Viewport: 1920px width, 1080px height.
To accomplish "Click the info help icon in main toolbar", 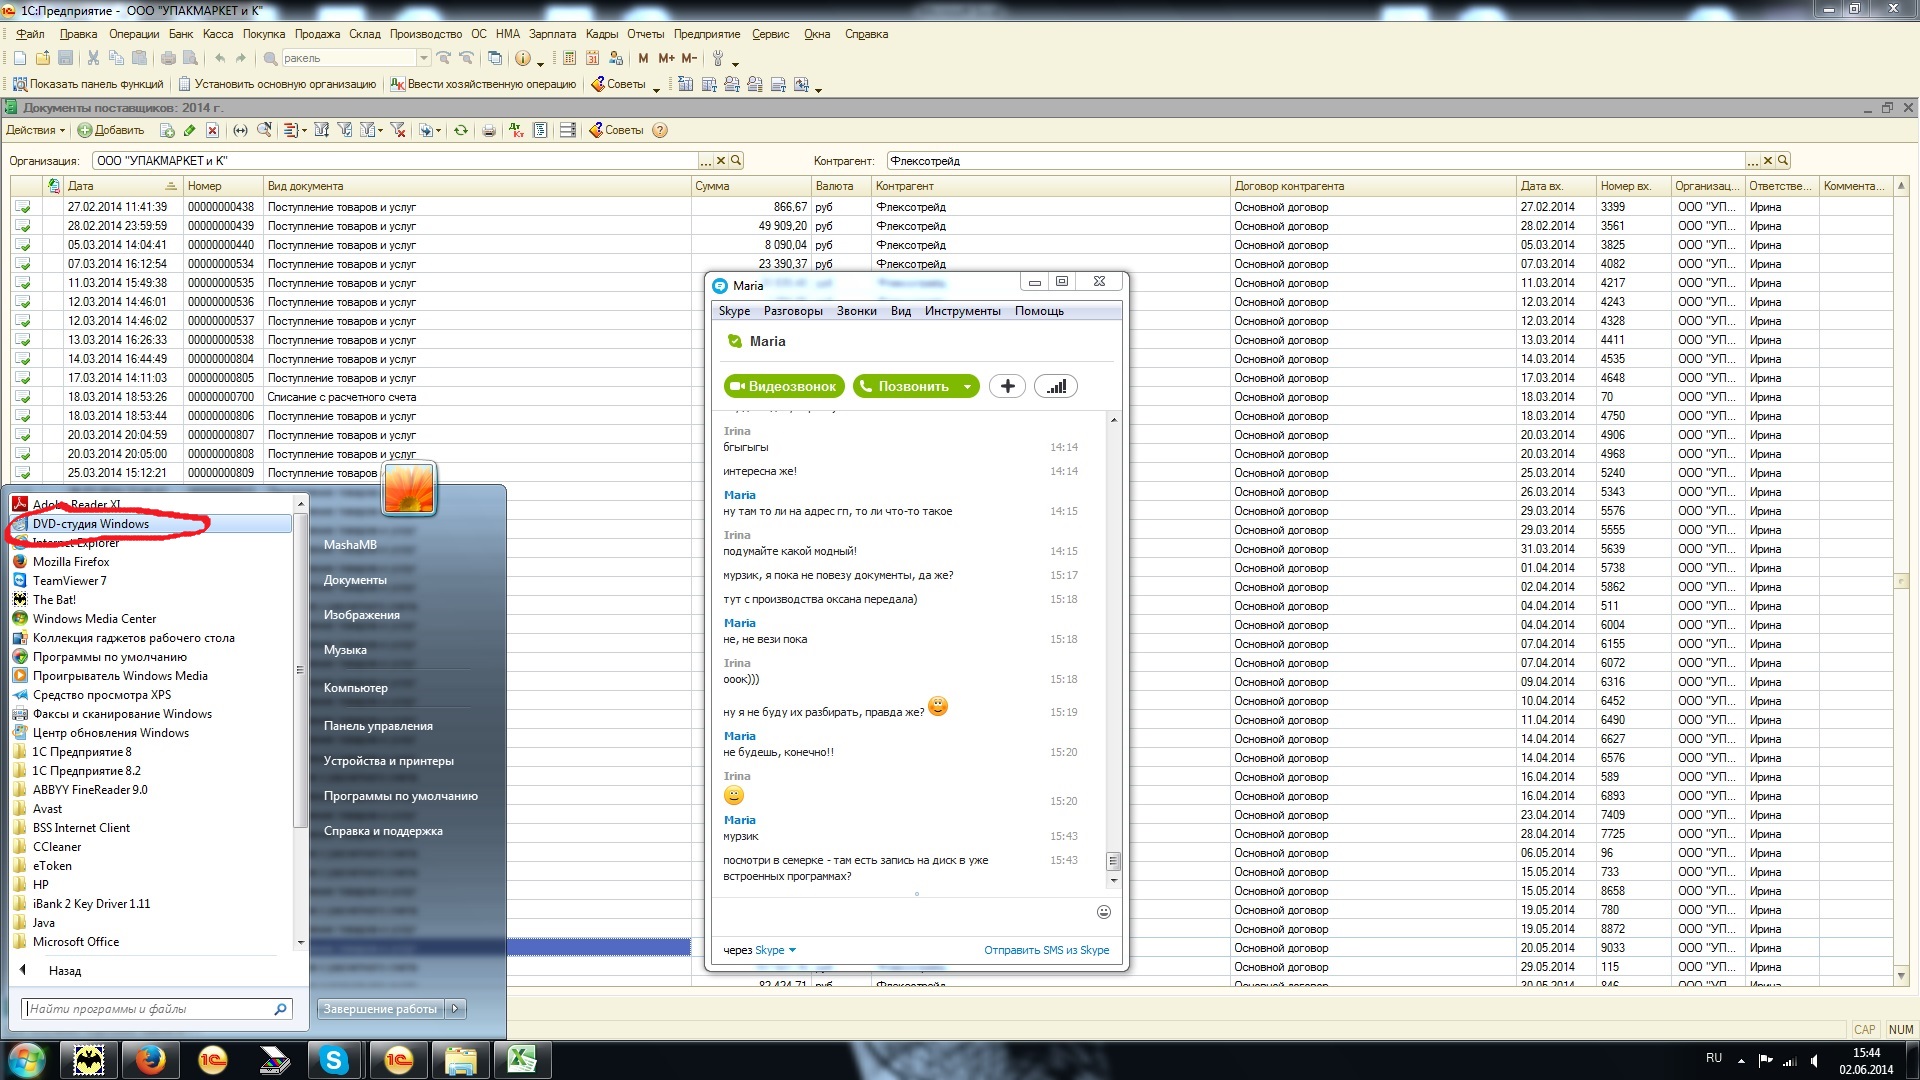I will (x=522, y=58).
